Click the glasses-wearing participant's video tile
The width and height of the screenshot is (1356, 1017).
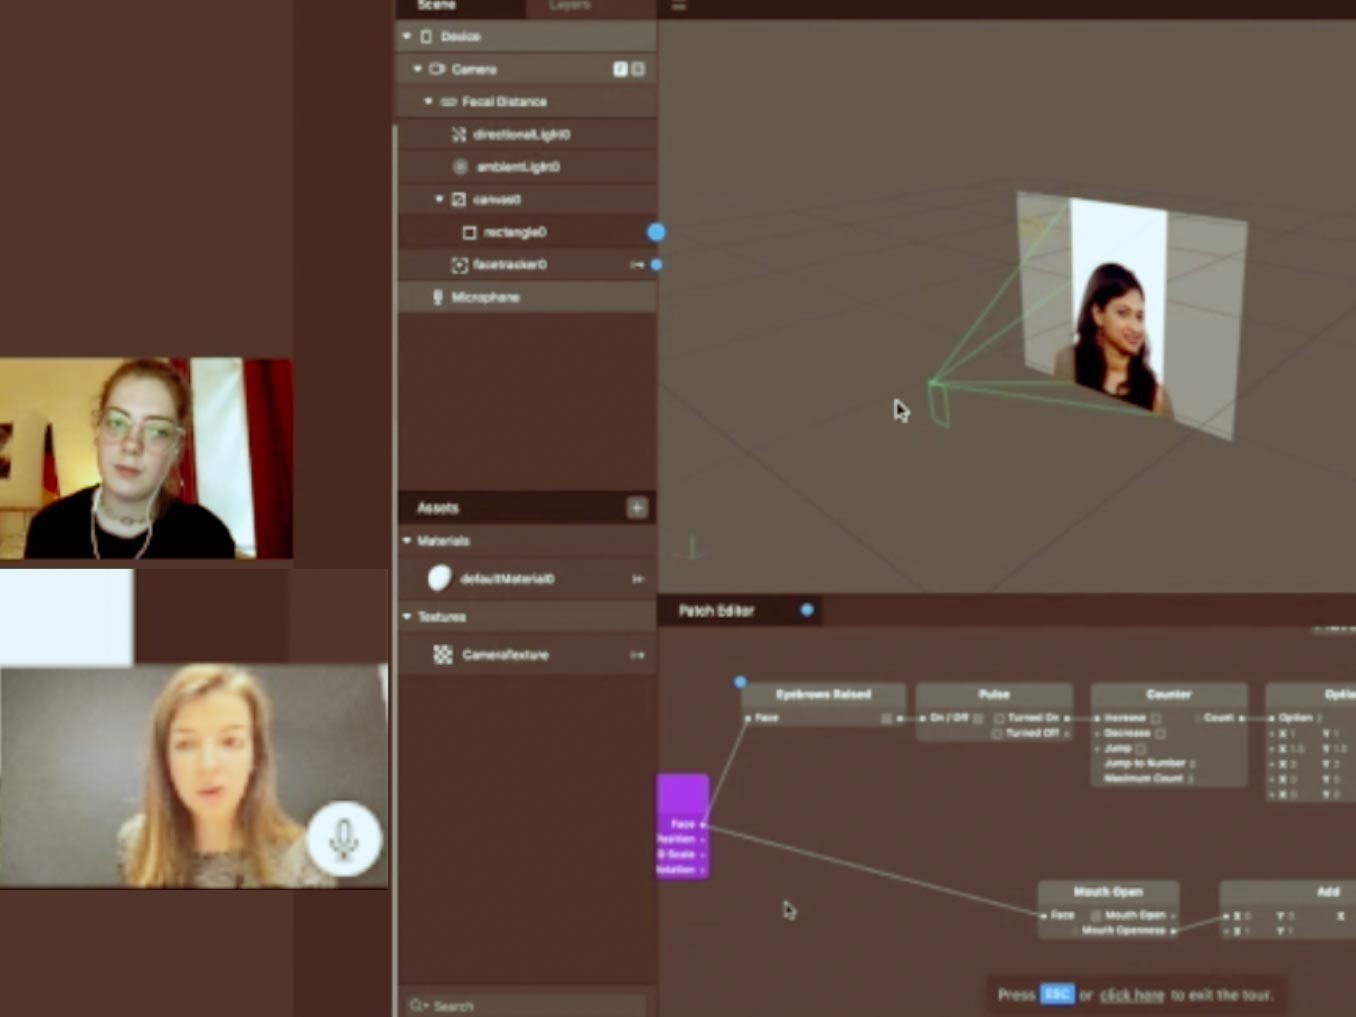click(146, 458)
